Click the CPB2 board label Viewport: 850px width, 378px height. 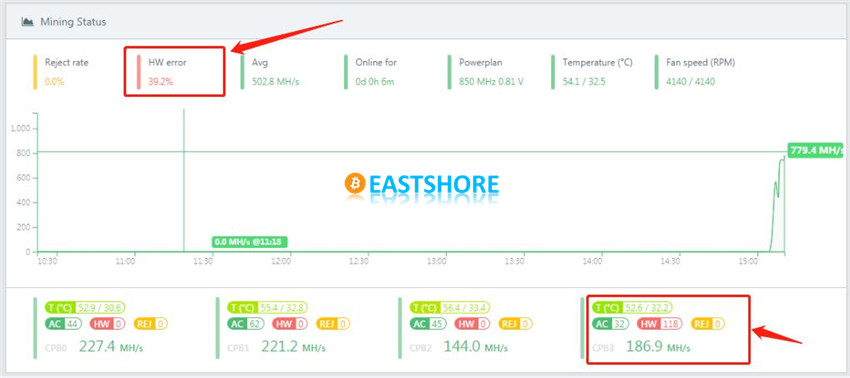point(420,348)
